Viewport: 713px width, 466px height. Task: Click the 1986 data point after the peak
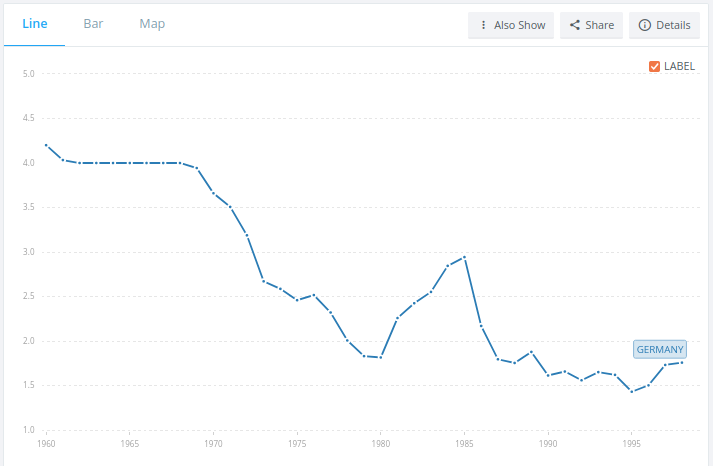(x=481, y=326)
